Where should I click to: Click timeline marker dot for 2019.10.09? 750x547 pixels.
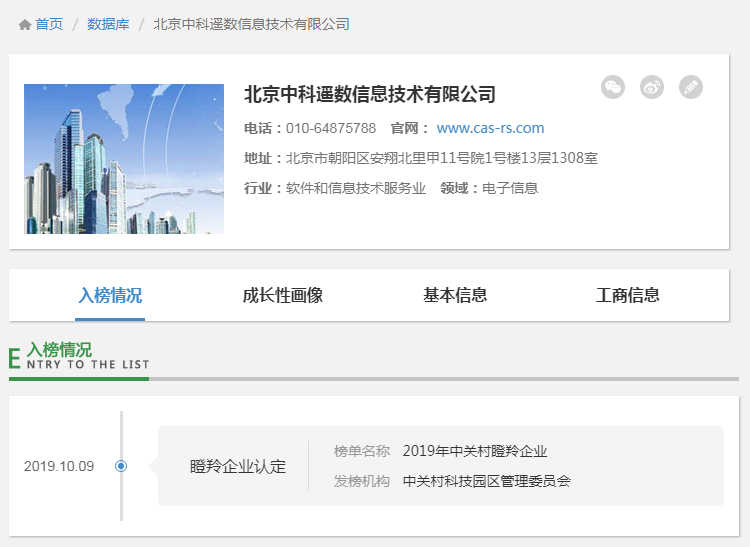[121, 466]
